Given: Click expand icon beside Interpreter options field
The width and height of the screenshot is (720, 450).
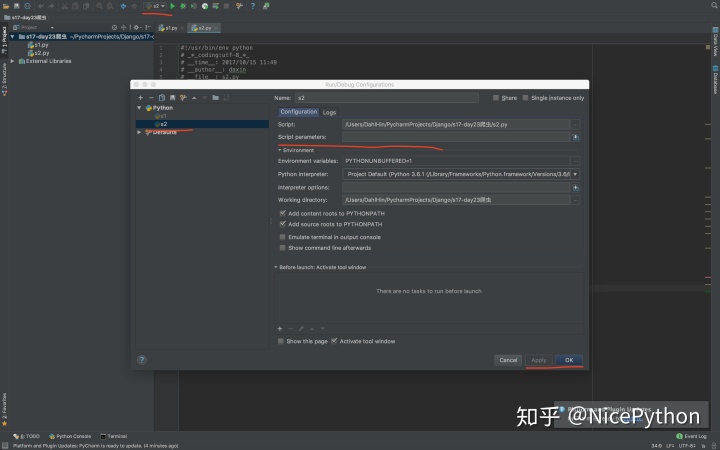Looking at the screenshot, I should click(575, 187).
